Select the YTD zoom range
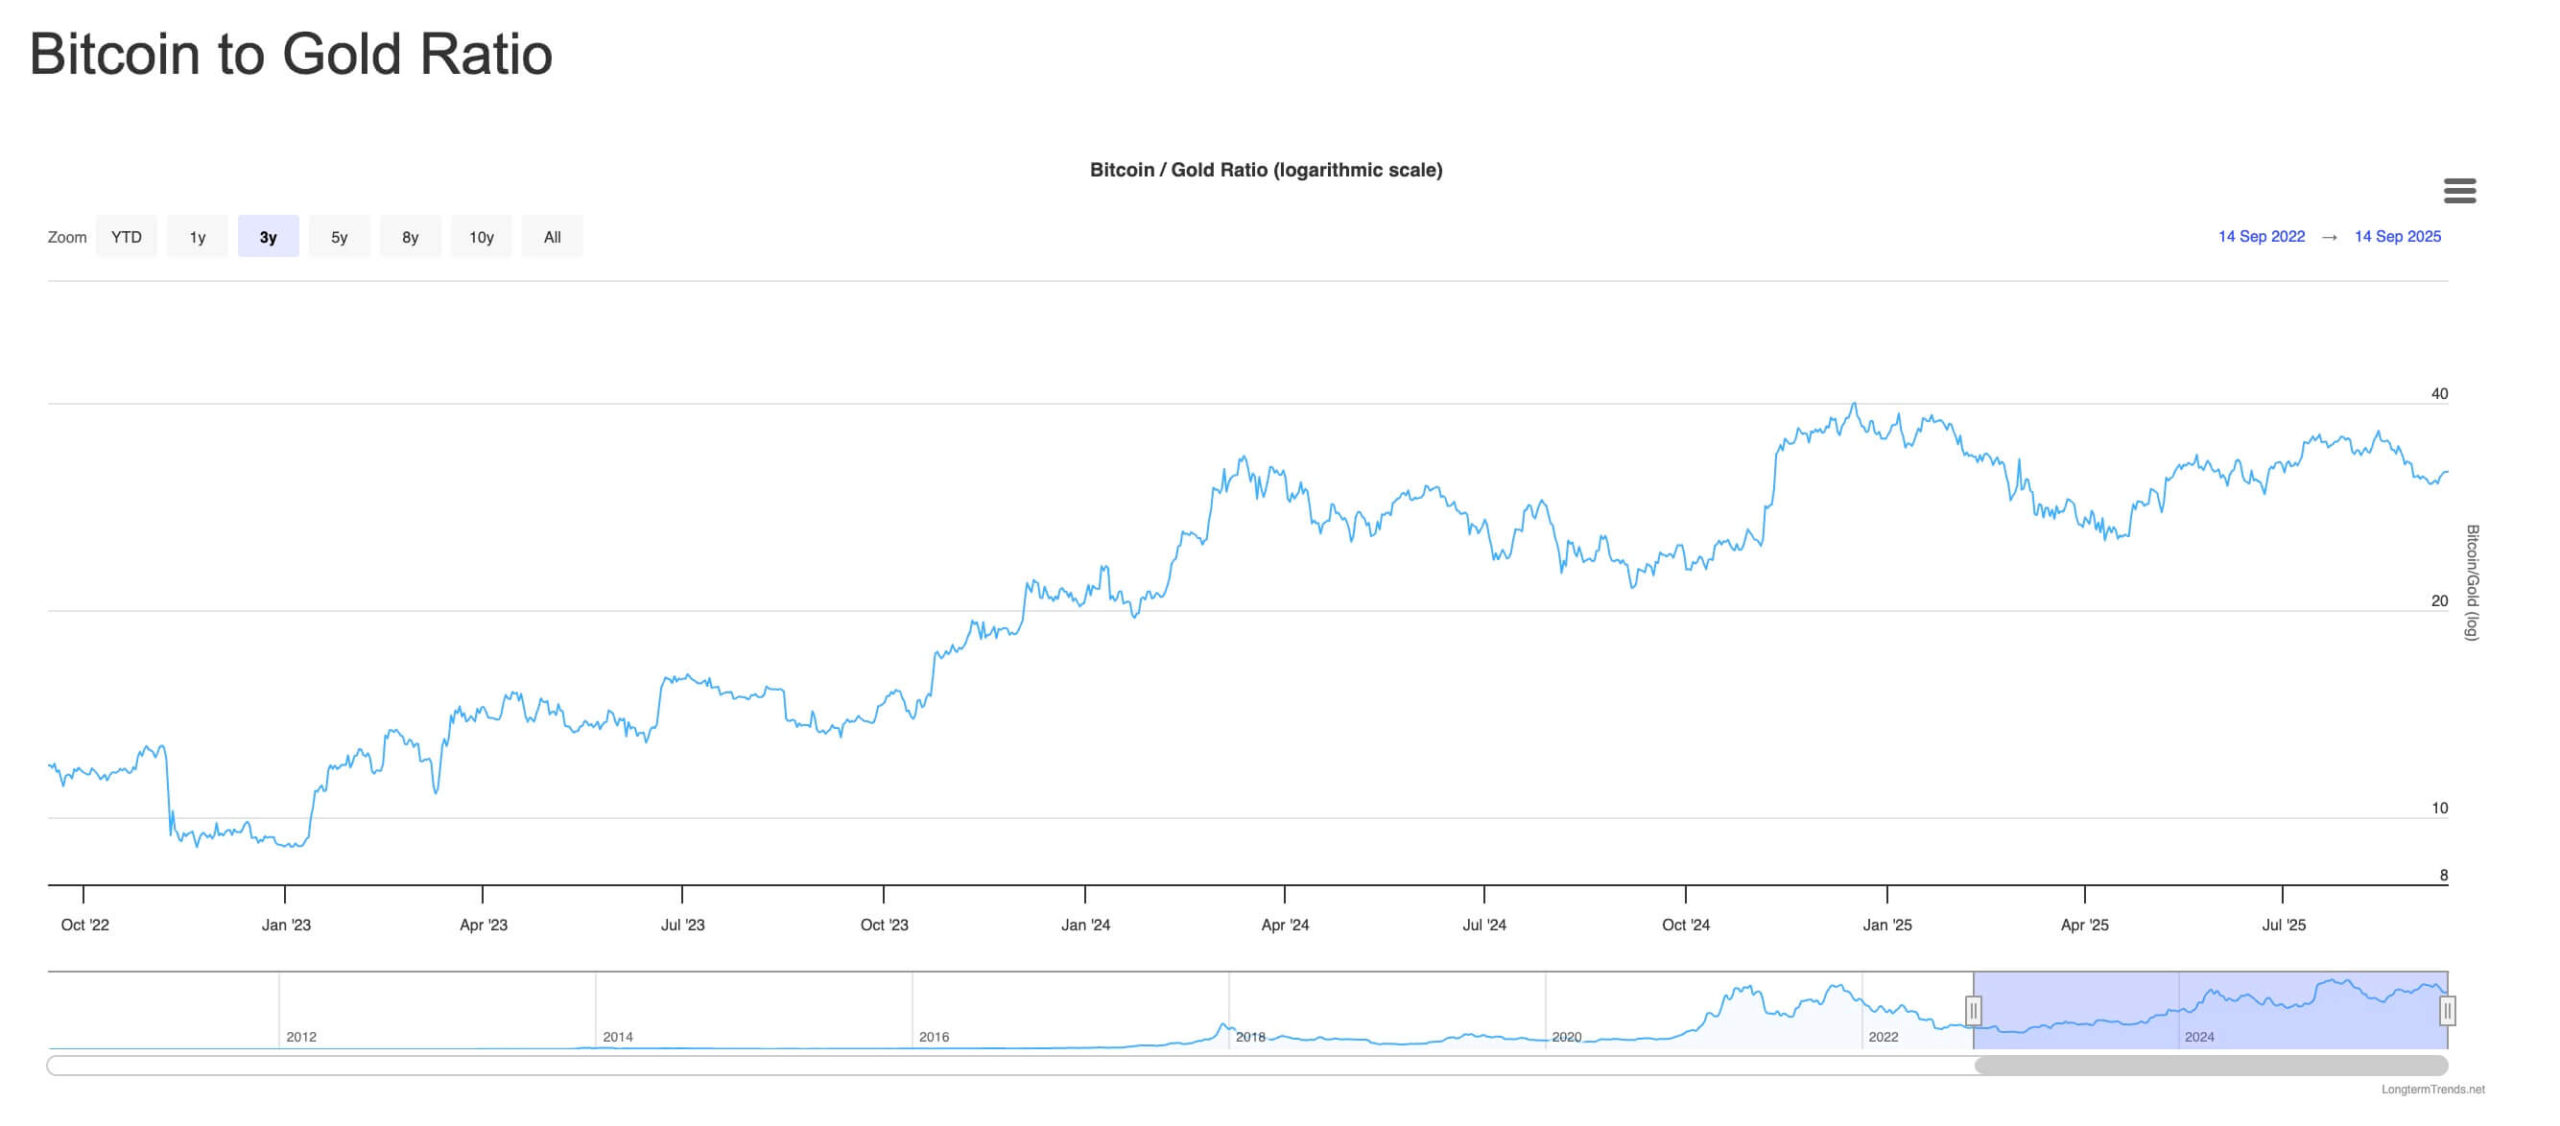The height and width of the screenshot is (1126, 2560). tap(126, 237)
